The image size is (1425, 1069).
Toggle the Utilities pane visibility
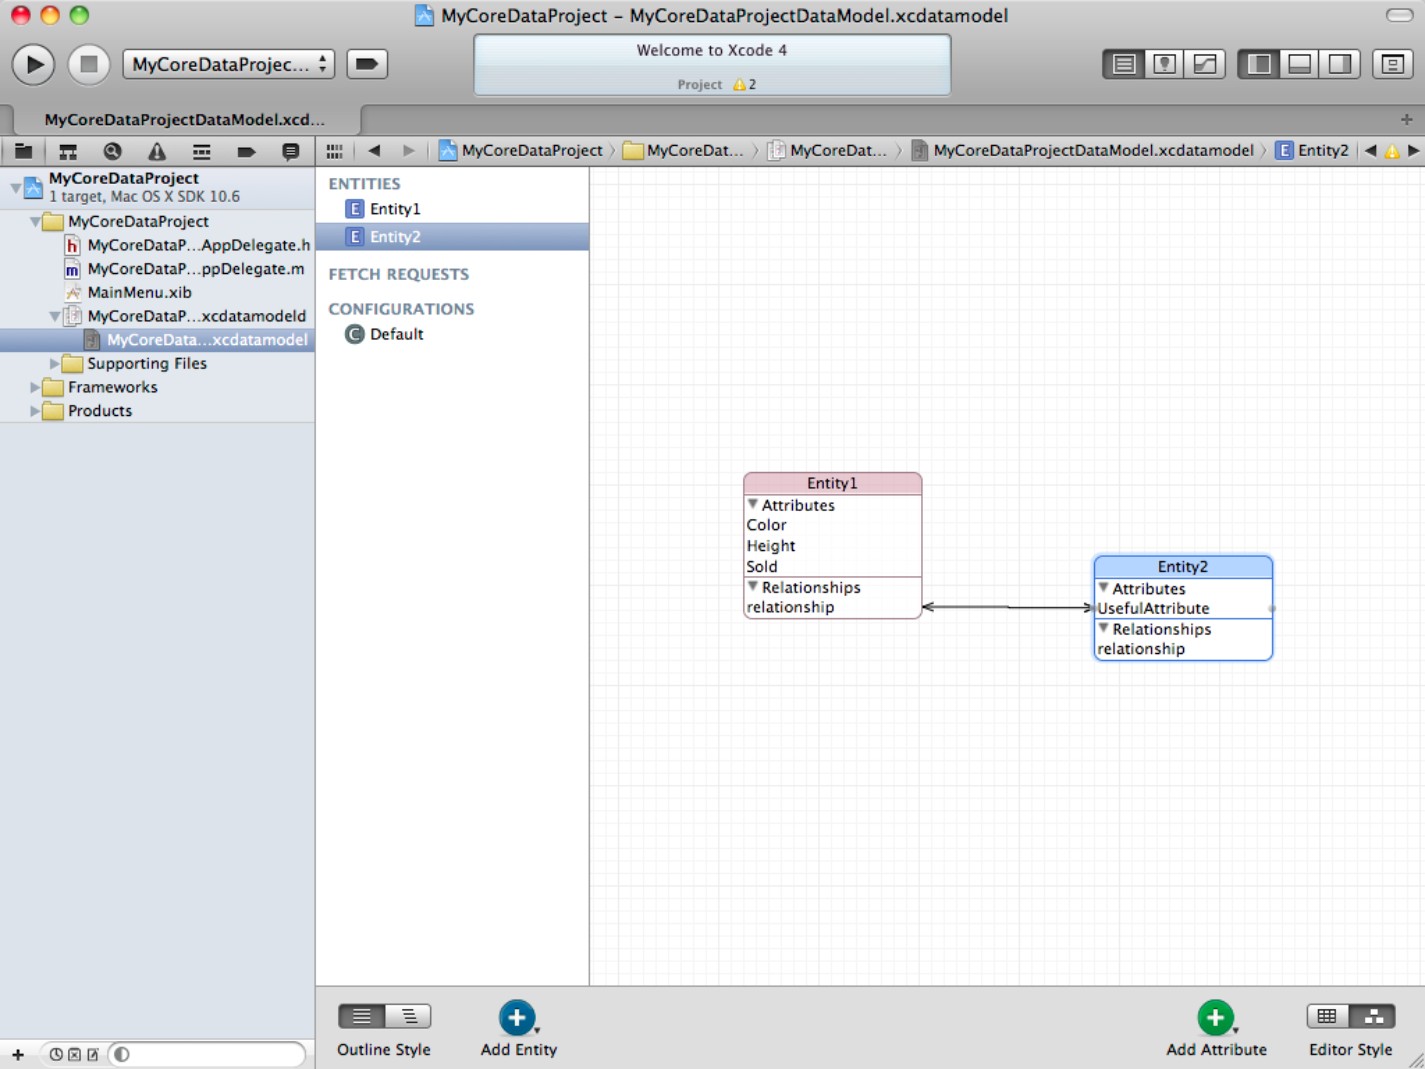(1340, 64)
